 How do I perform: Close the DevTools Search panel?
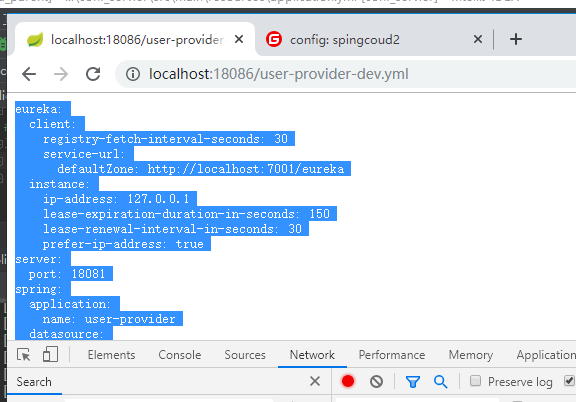tap(315, 381)
